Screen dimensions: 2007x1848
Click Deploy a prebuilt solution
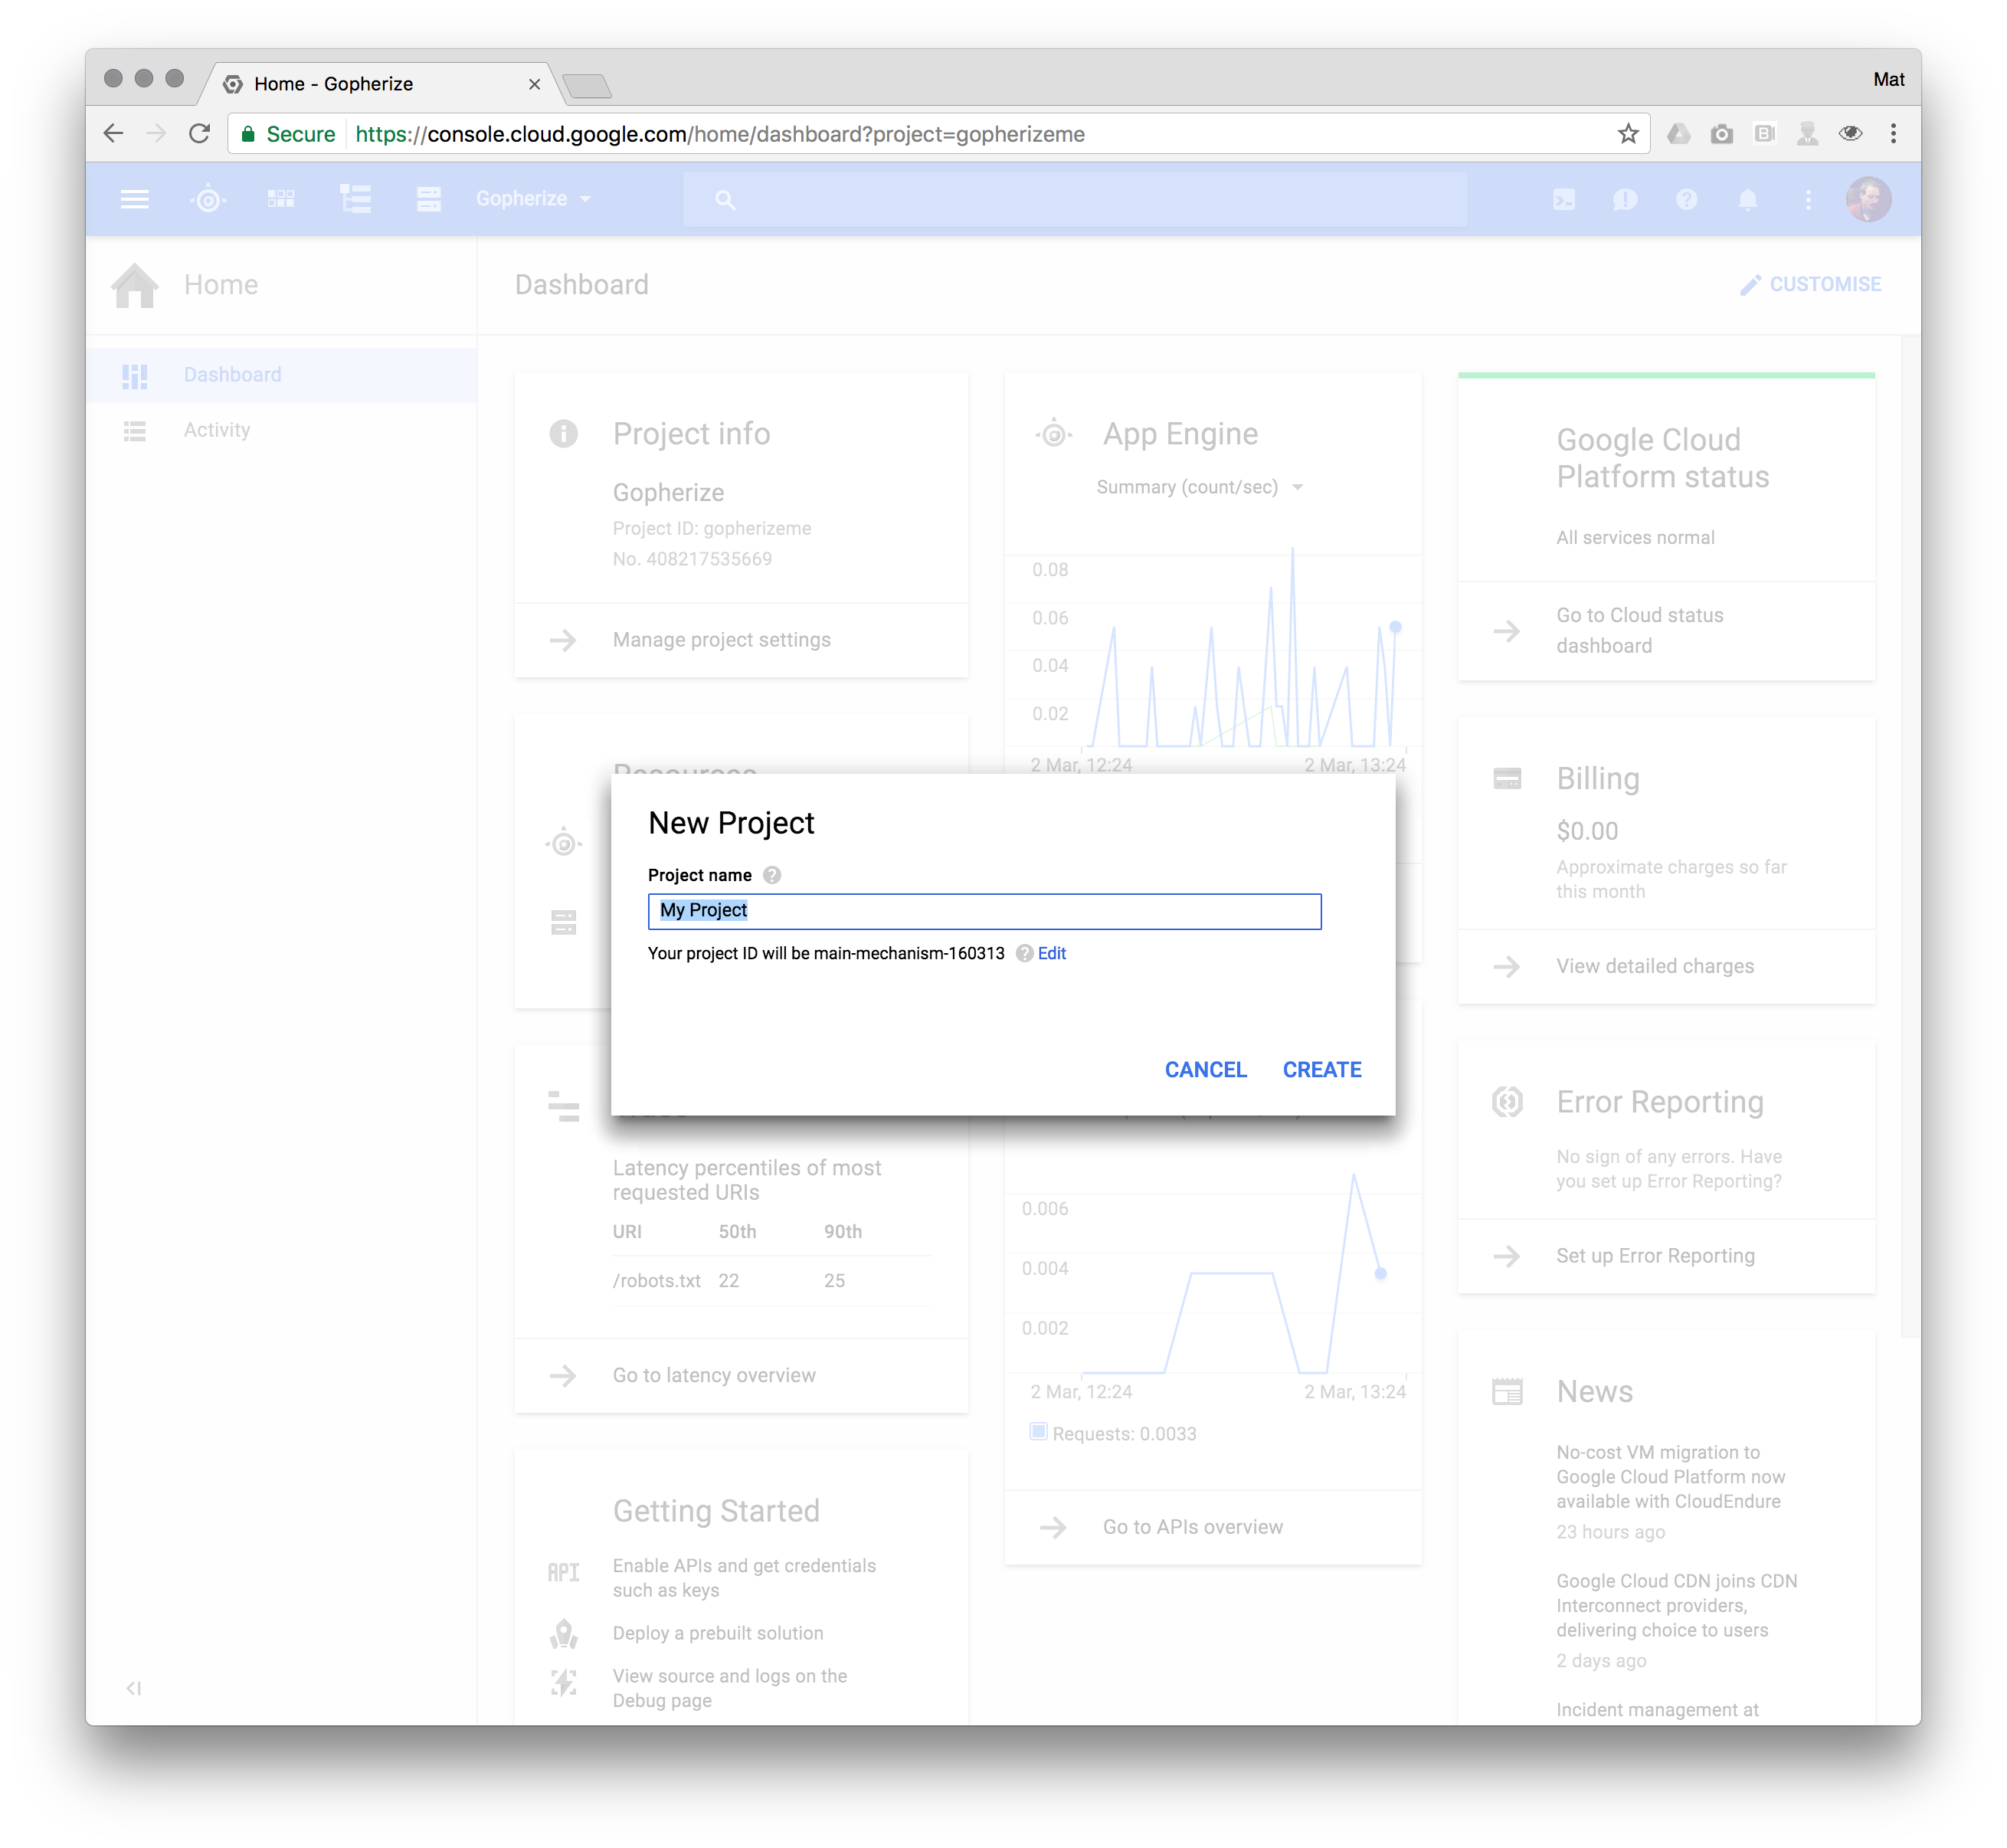pos(718,1633)
